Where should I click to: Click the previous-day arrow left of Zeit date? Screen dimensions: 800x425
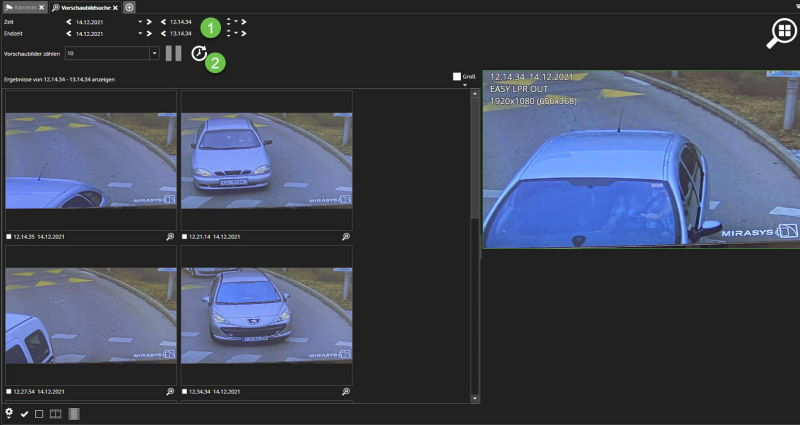tap(68, 21)
